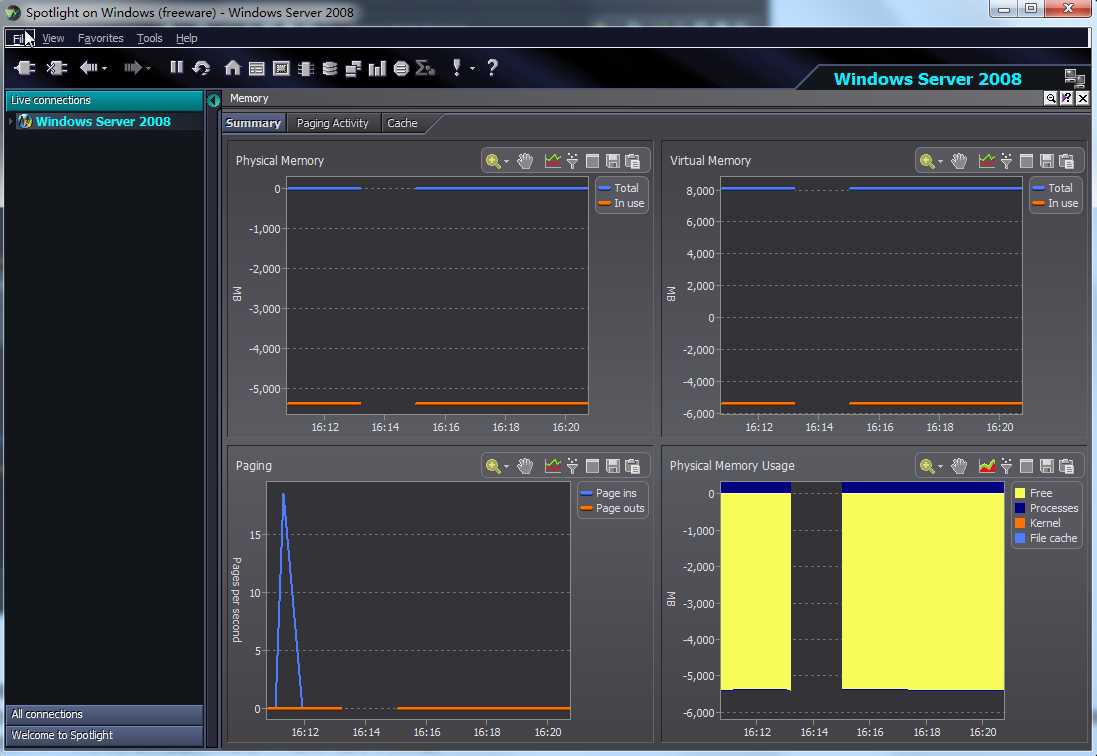Click the chart type icon on Physical Memory chart
1097x756 pixels.
(x=553, y=162)
